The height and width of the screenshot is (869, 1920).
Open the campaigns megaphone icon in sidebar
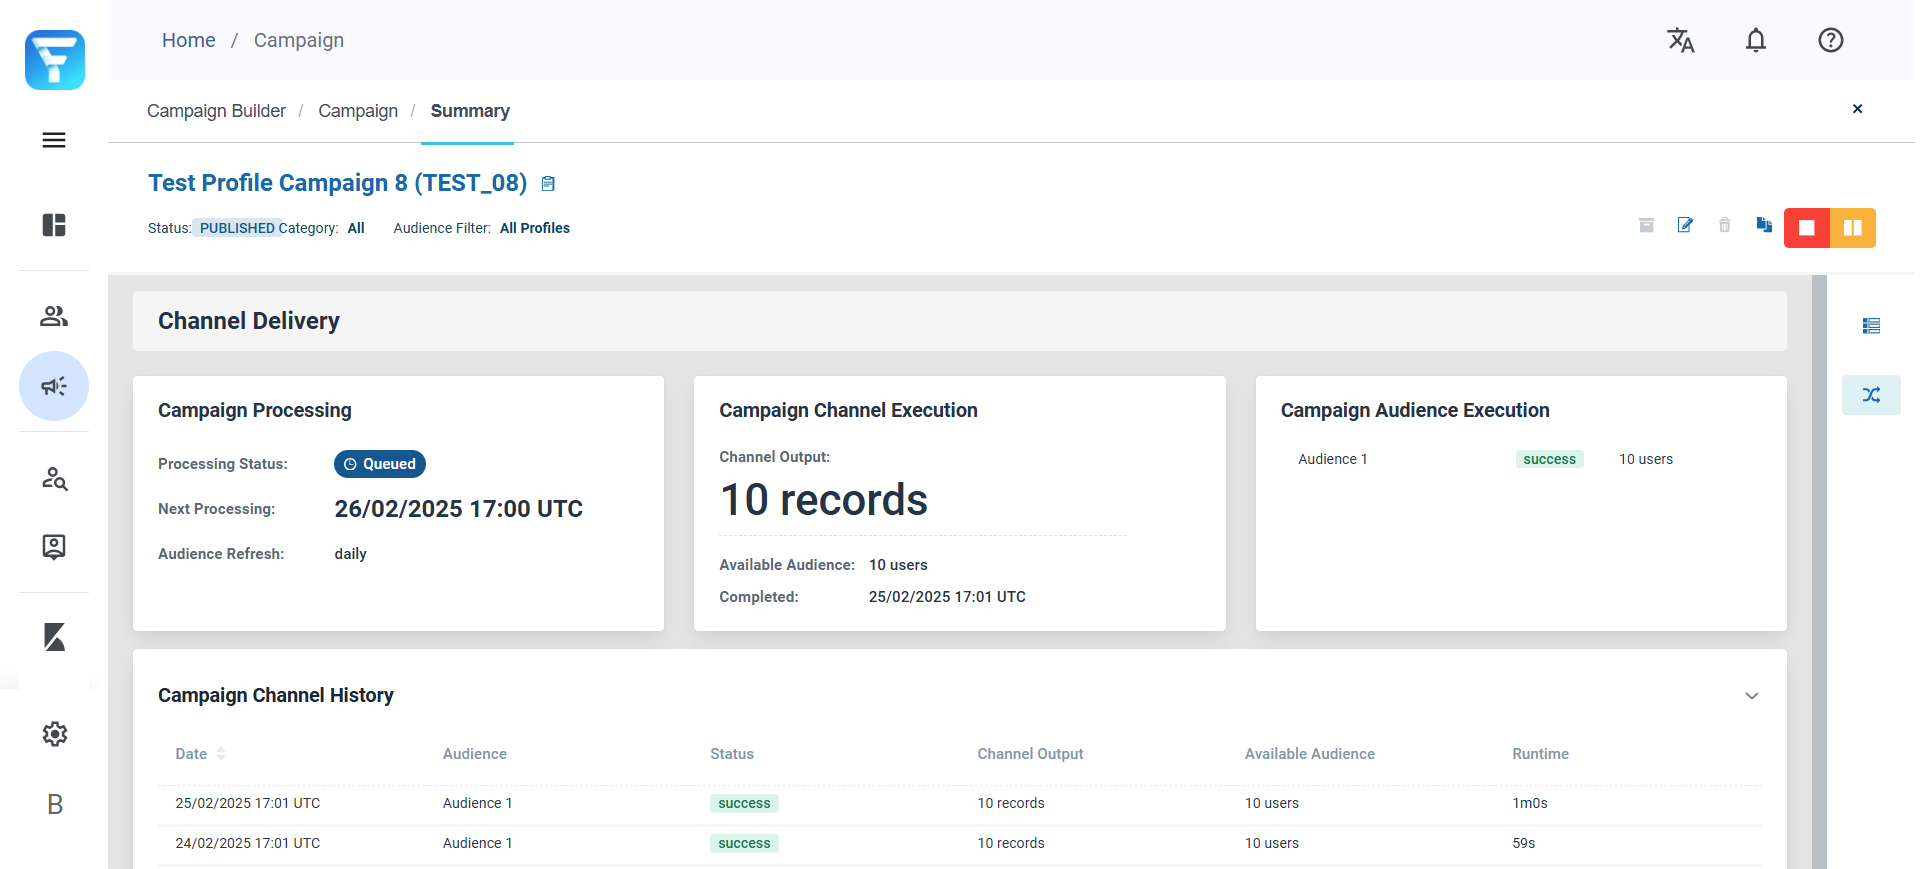coord(54,386)
